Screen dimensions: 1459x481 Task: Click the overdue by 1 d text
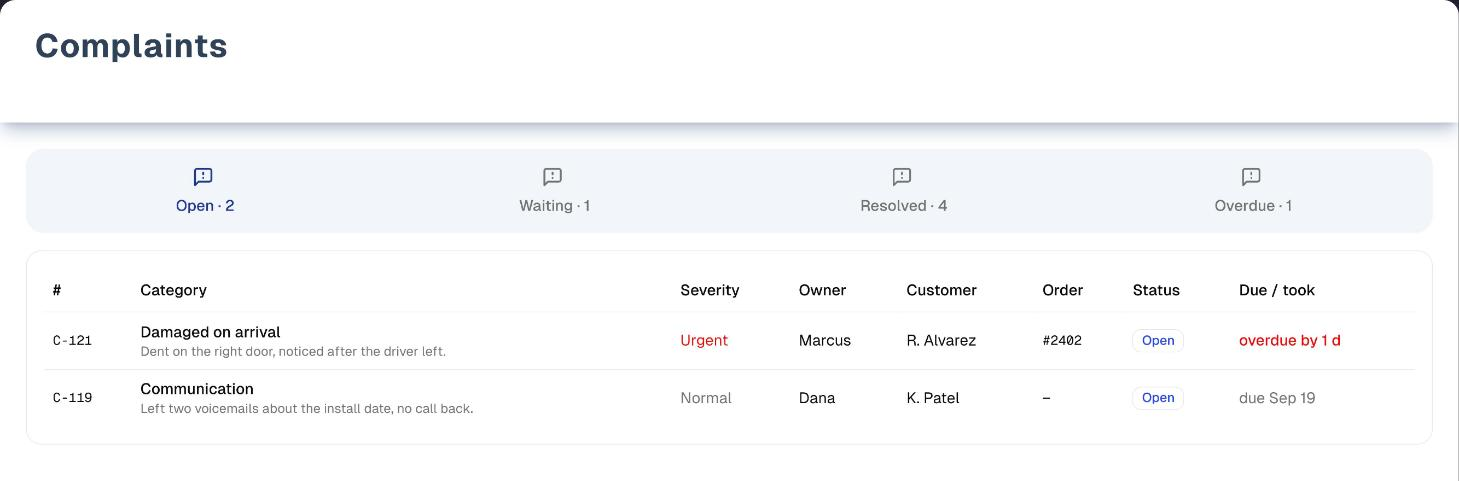click(x=1290, y=341)
